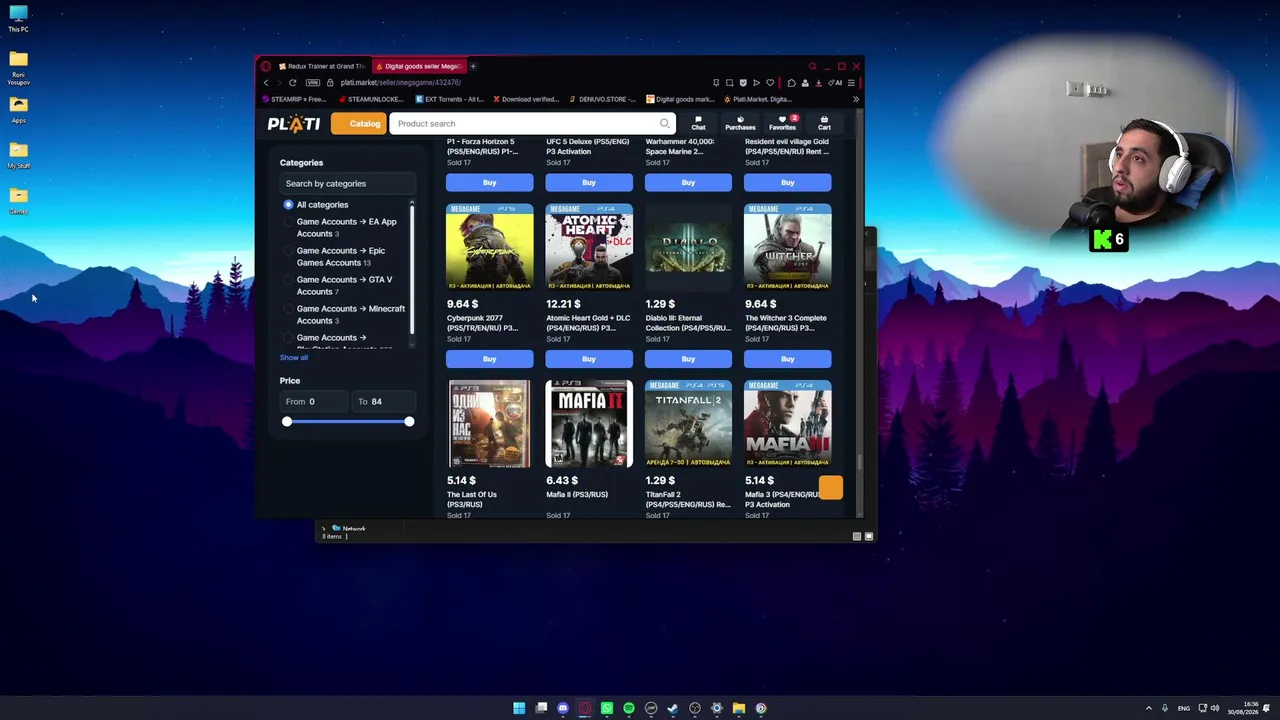Open the Mafia II cover thumbnail
The height and width of the screenshot is (720, 1280).
(589, 424)
